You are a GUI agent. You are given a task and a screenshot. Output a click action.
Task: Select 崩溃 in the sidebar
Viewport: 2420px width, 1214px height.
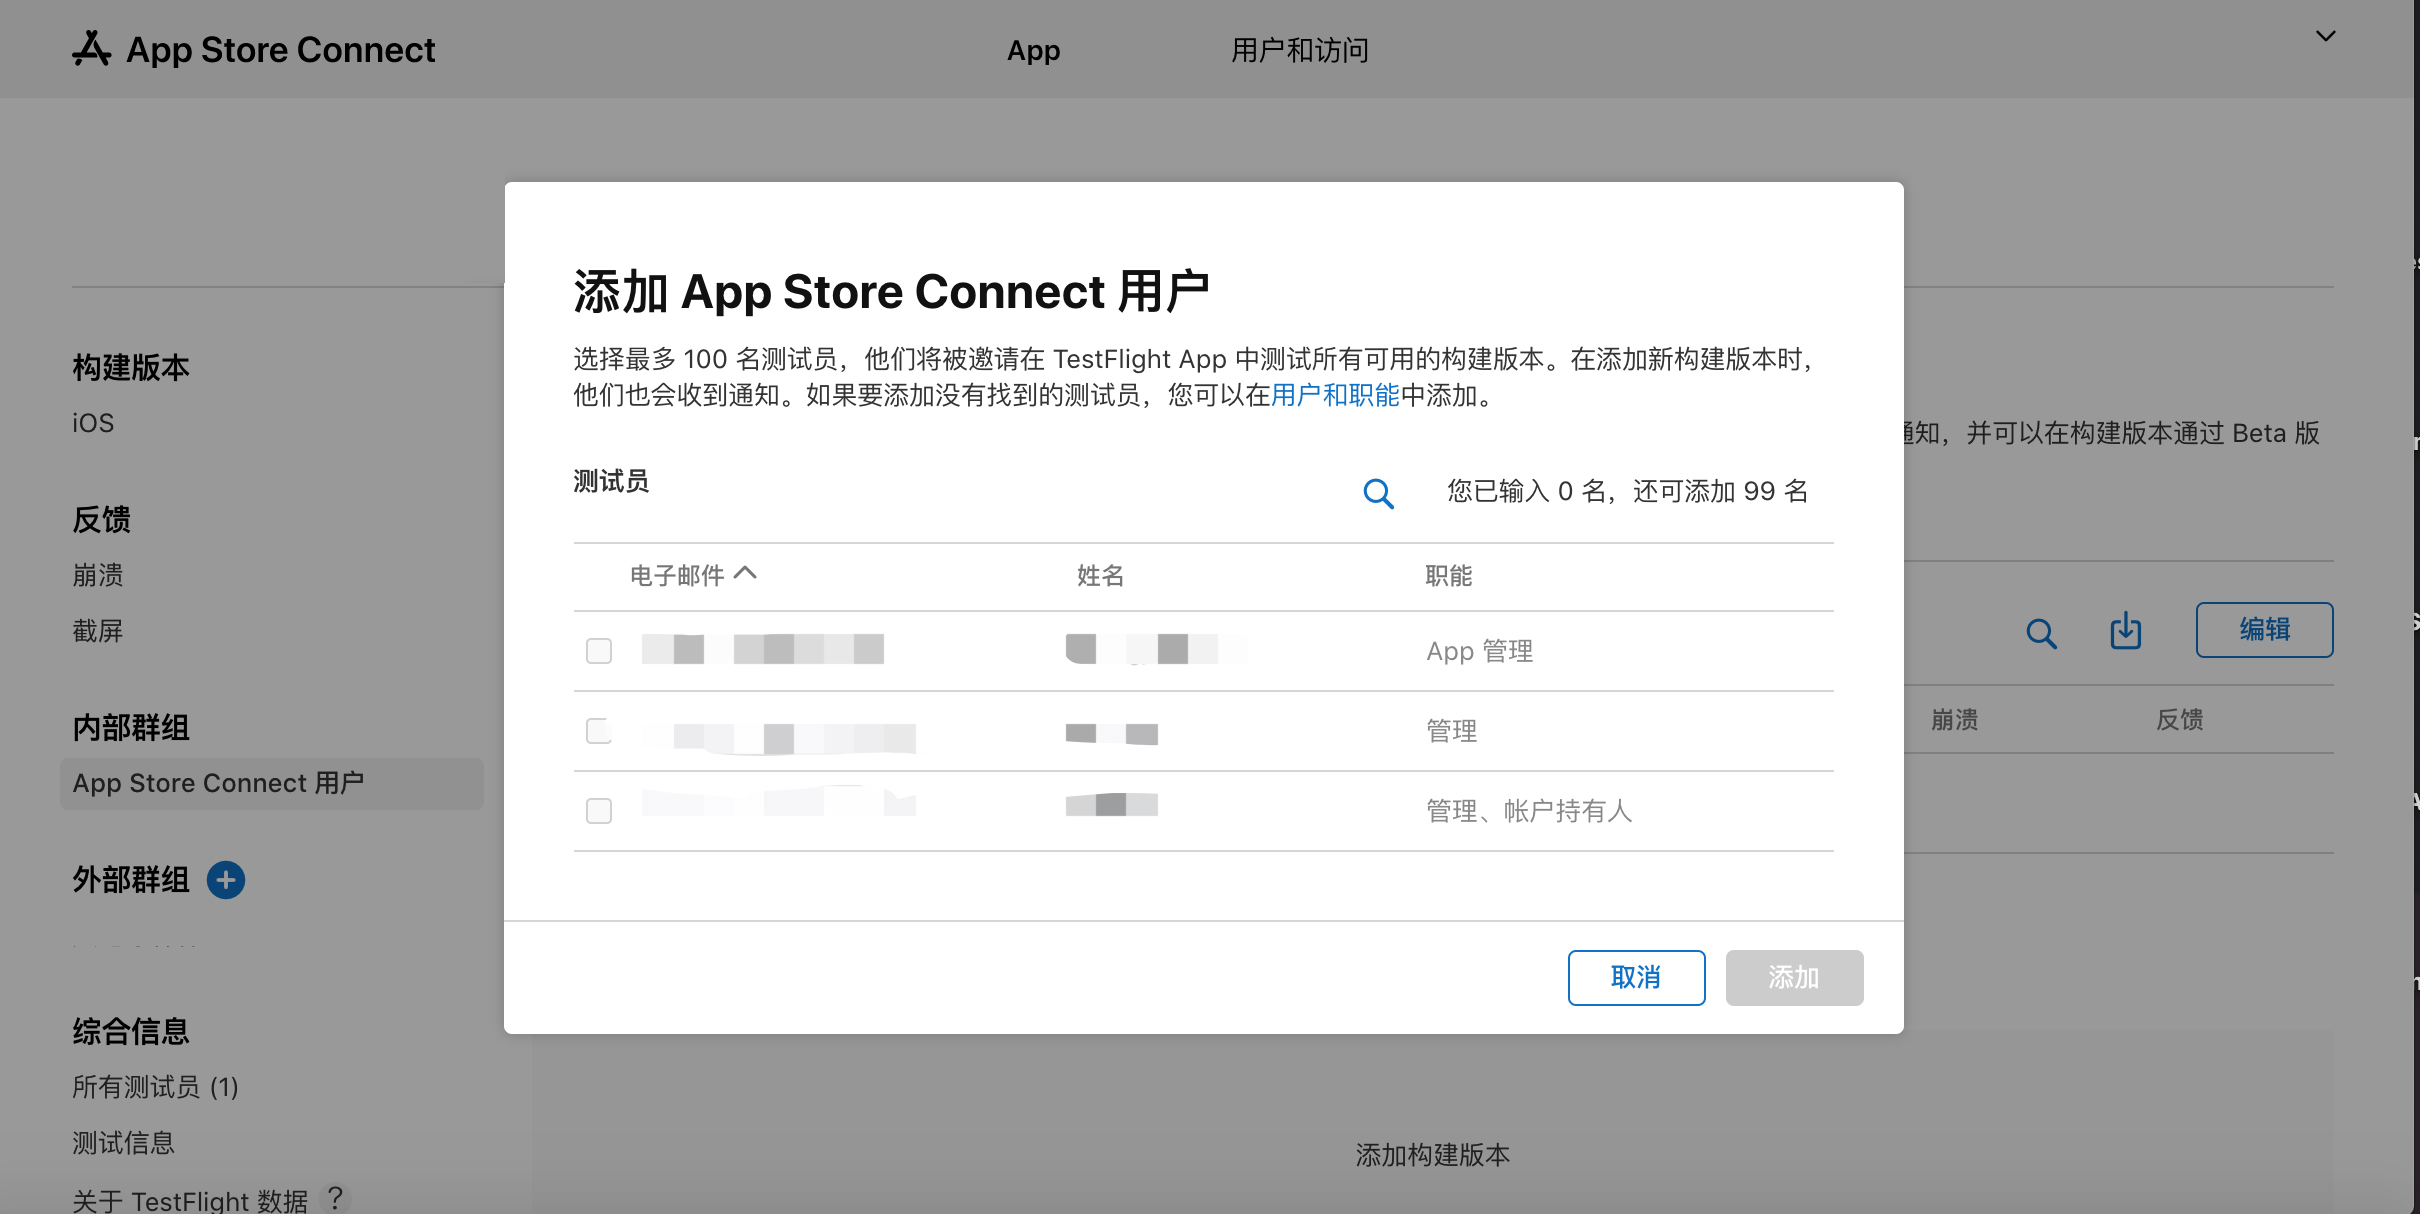tap(98, 575)
